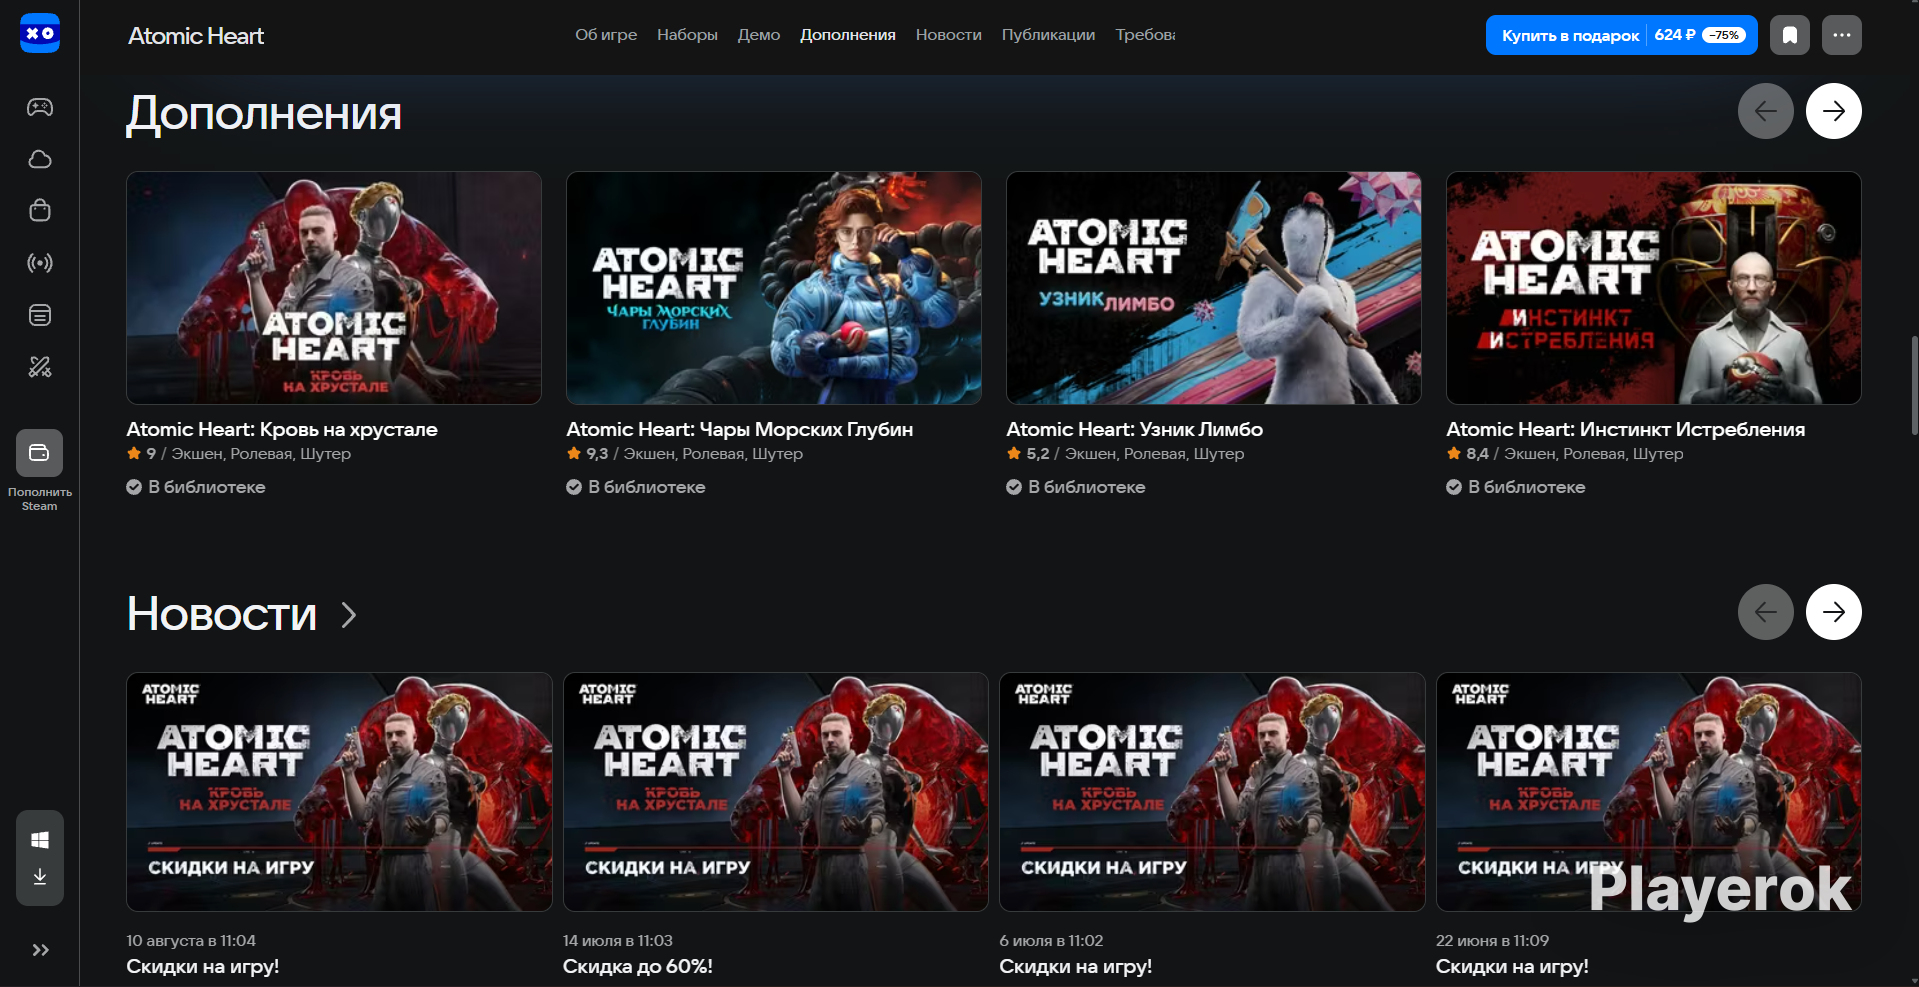Expand the sidebar with double chevron

pyautogui.click(x=40, y=950)
